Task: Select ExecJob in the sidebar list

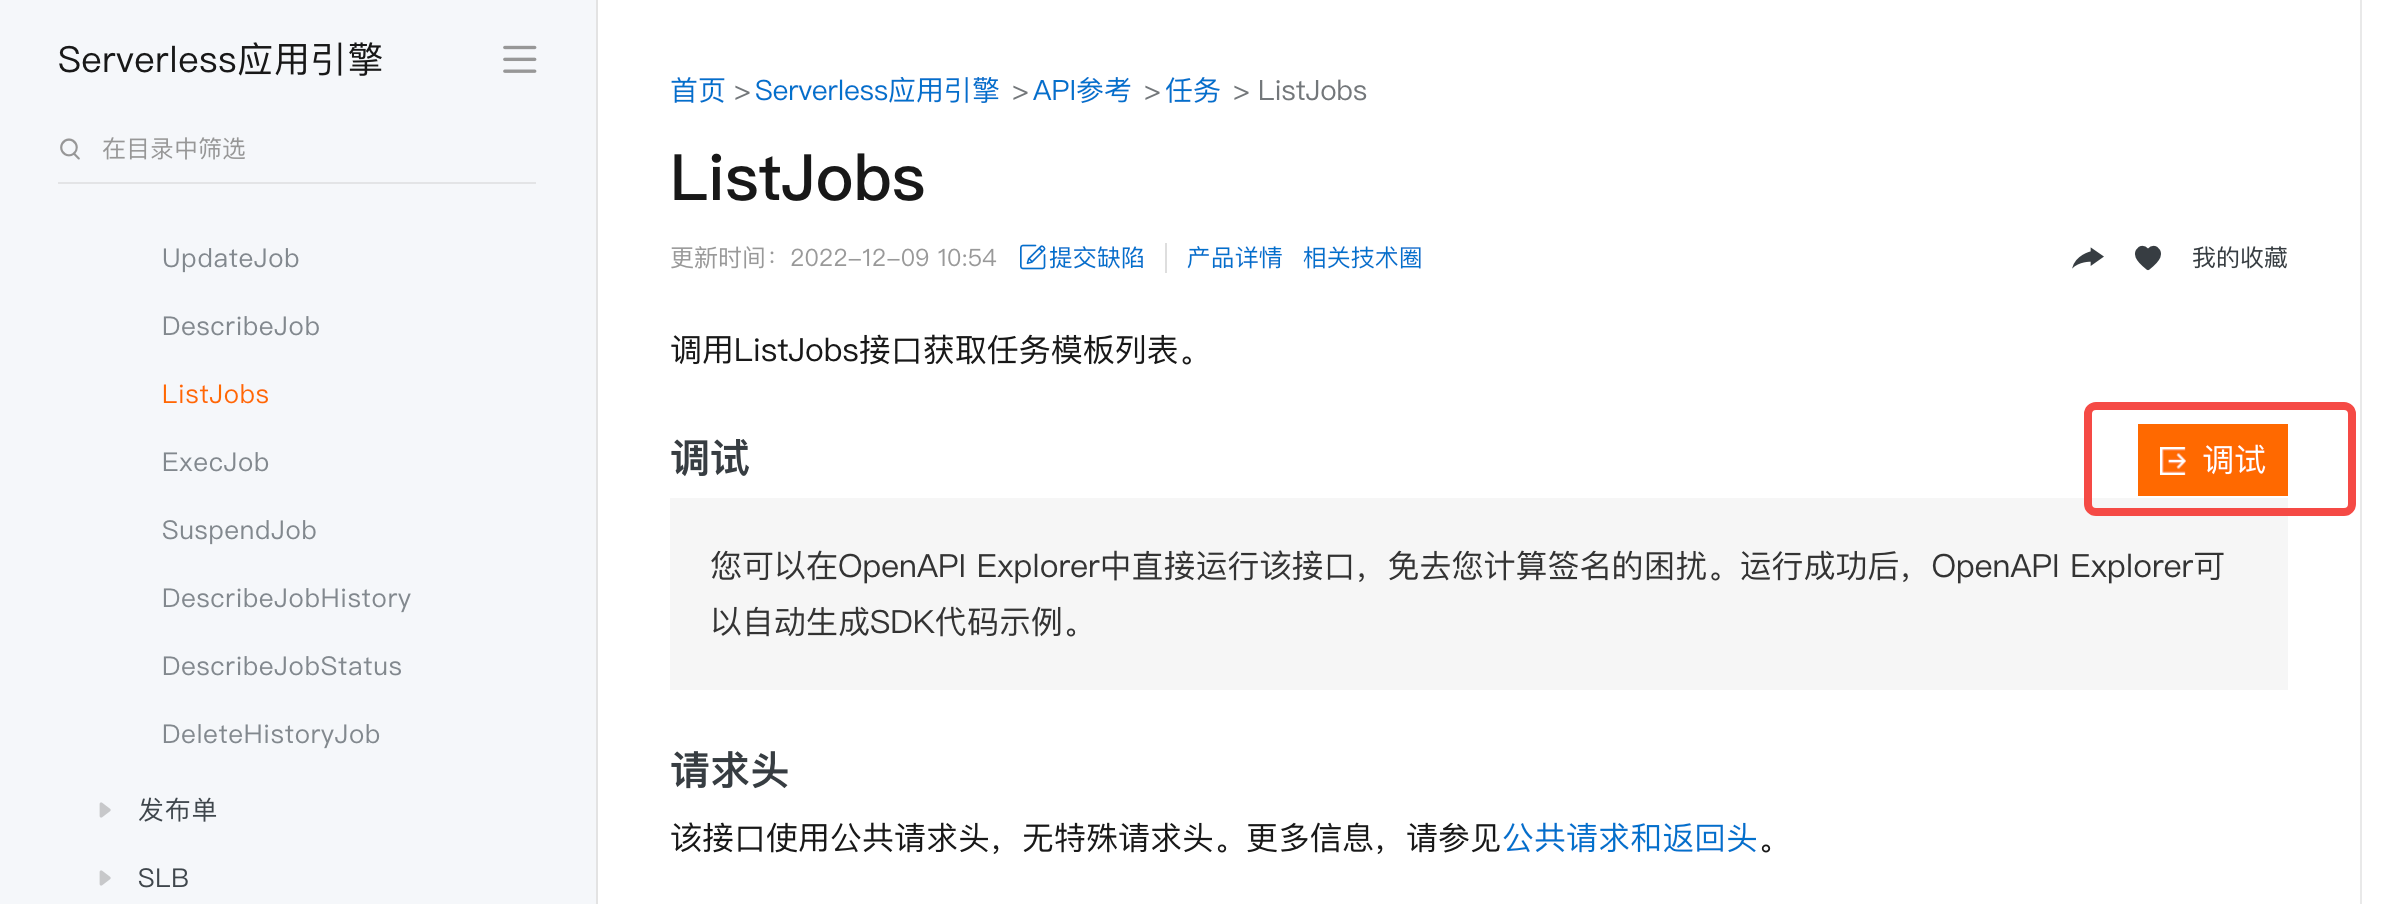Action: point(215,462)
